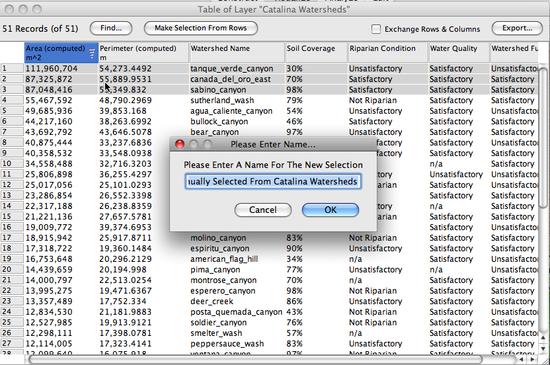550x365 pixels.
Task: Click the Soil Coverage column header
Action: click(x=316, y=53)
